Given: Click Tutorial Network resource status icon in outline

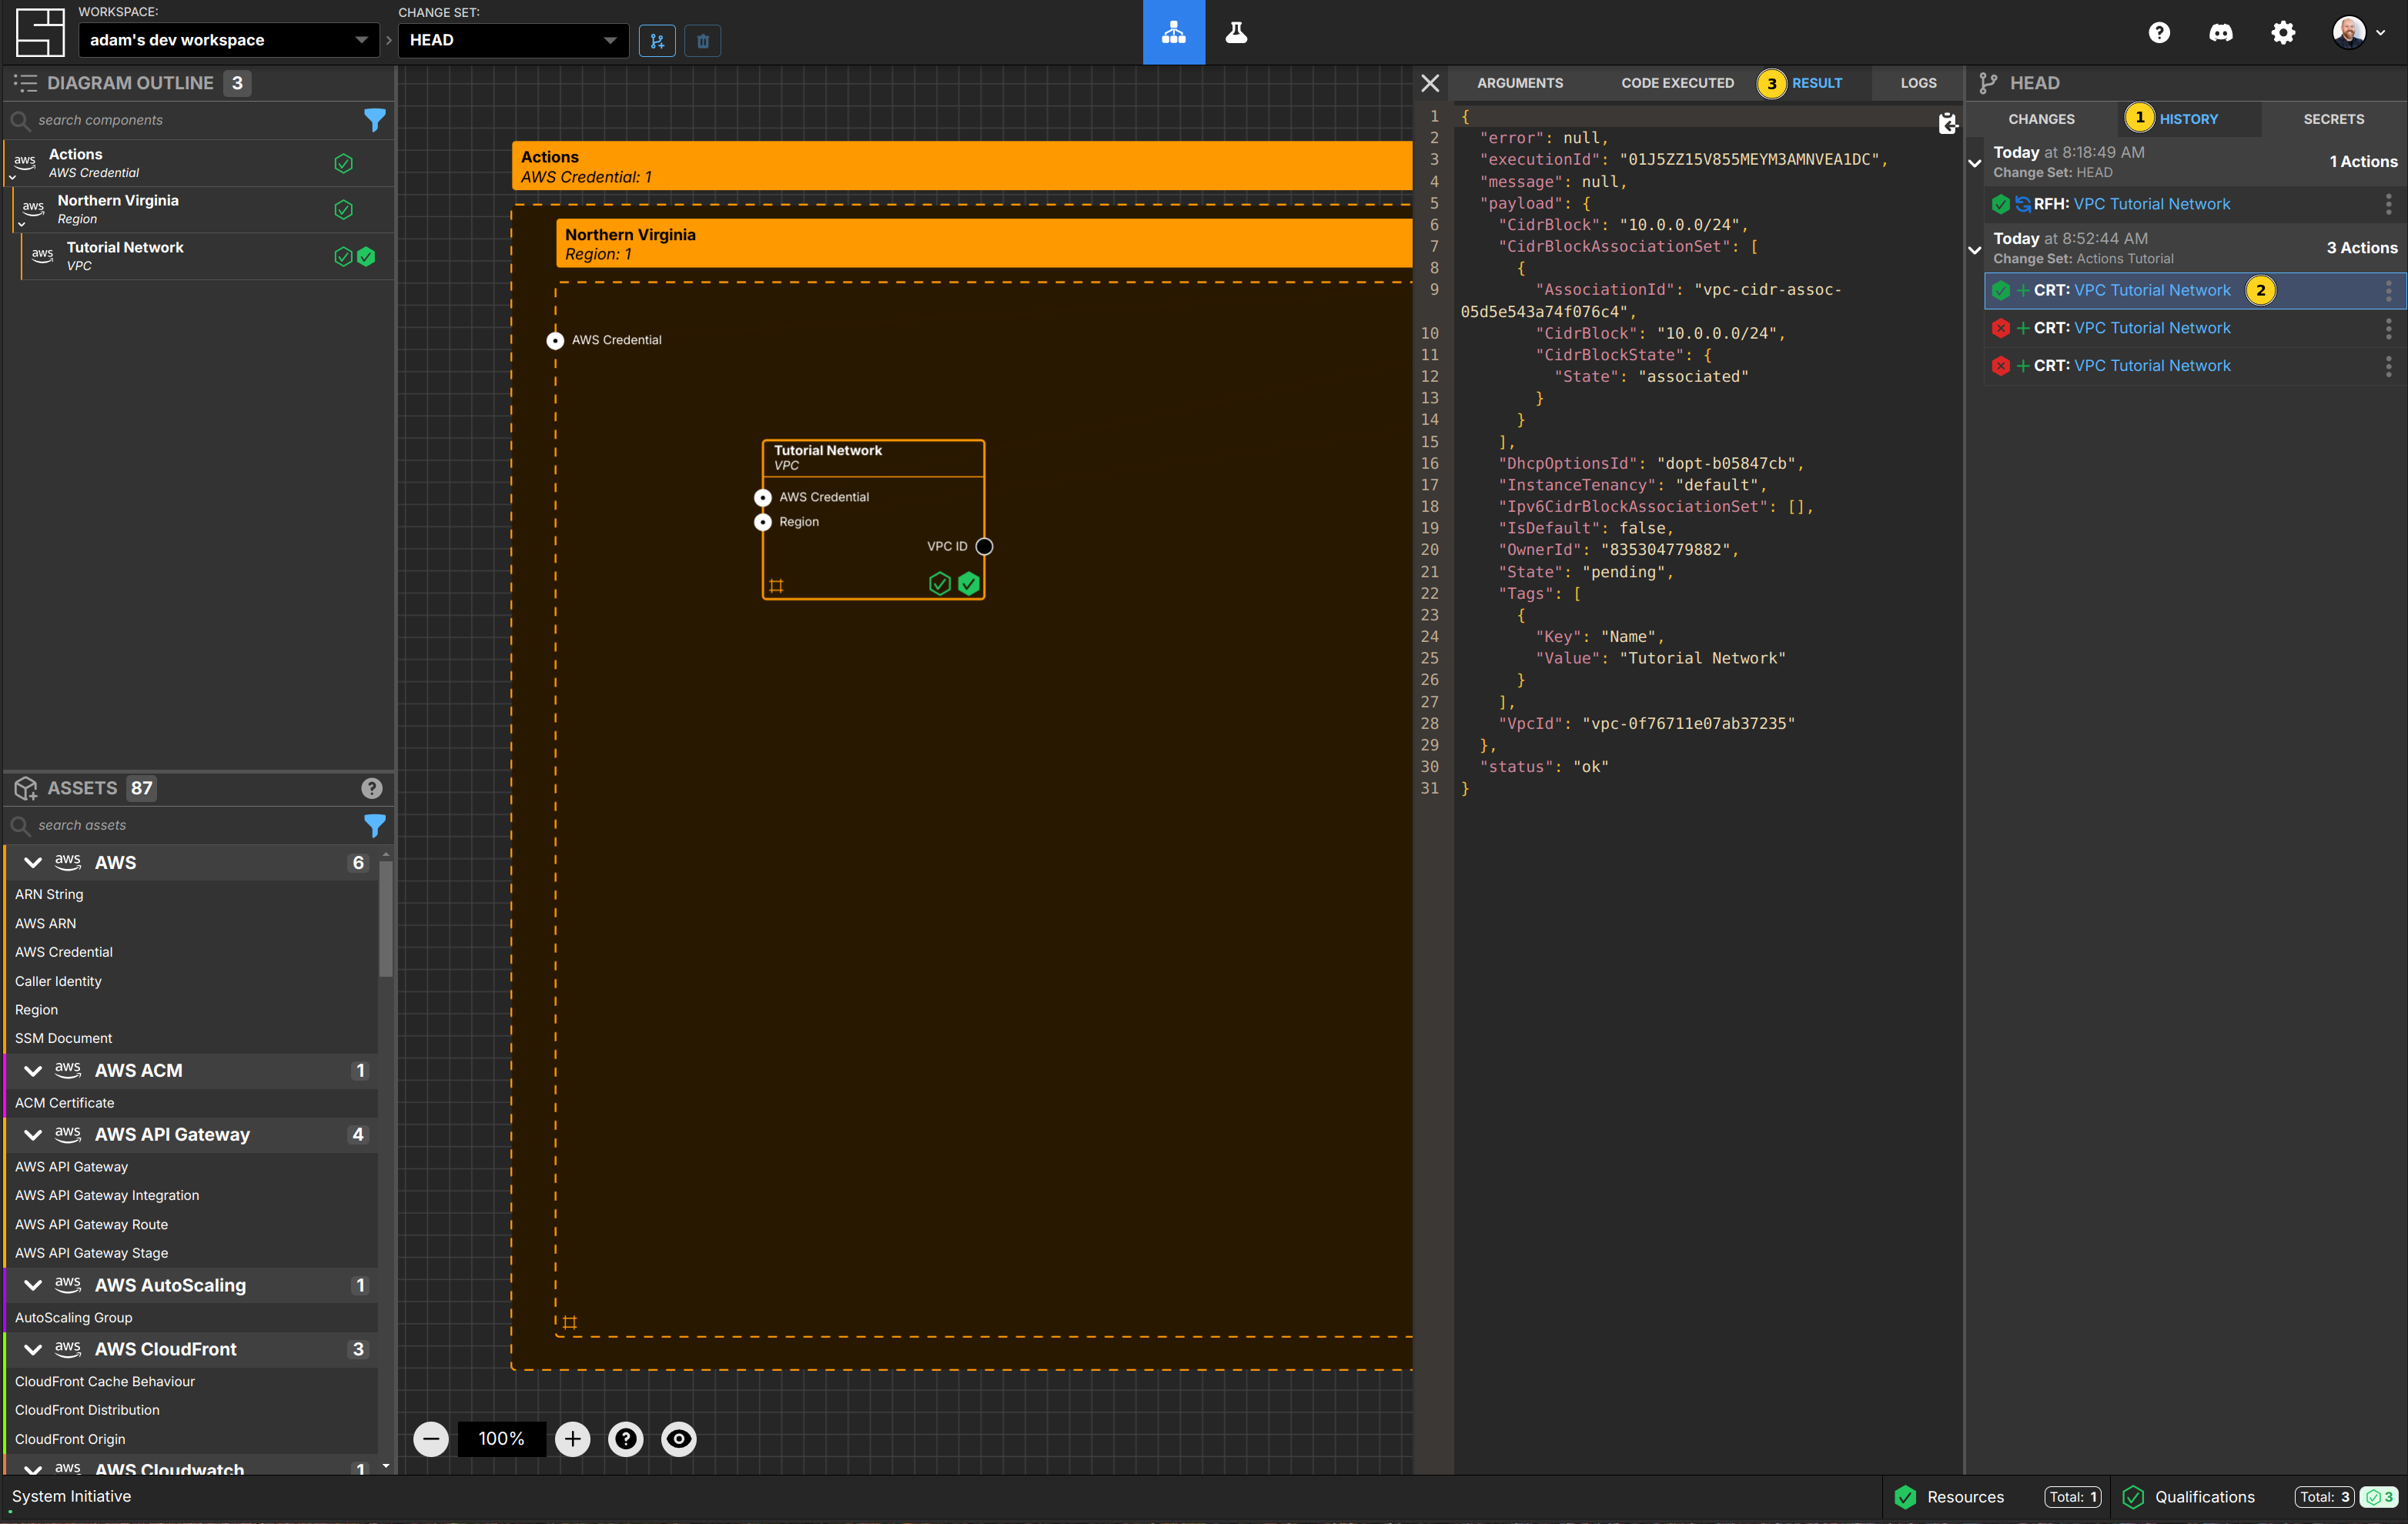Looking at the screenshot, I should (x=366, y=257).
